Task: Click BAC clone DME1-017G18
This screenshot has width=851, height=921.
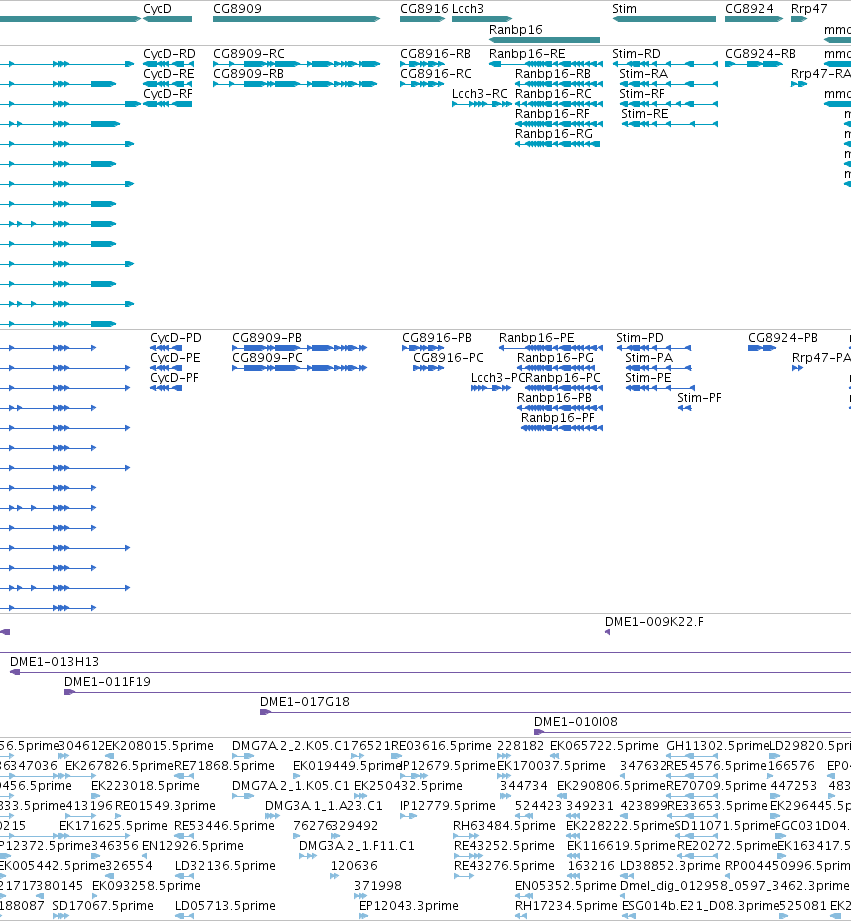Action: coord(305,702)
